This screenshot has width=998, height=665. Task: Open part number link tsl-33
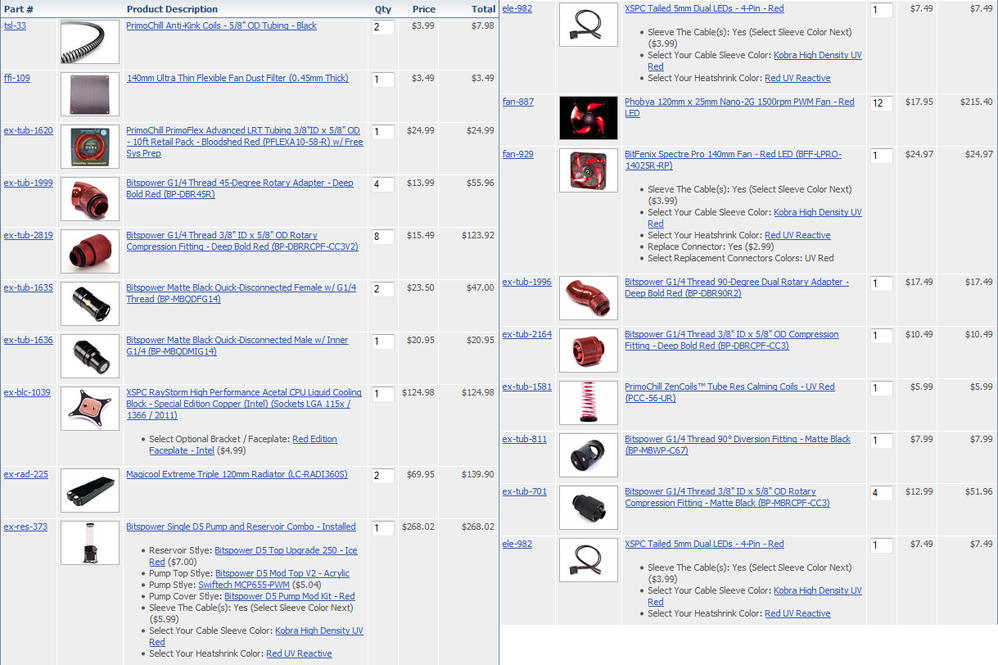(x=15, y=25)
